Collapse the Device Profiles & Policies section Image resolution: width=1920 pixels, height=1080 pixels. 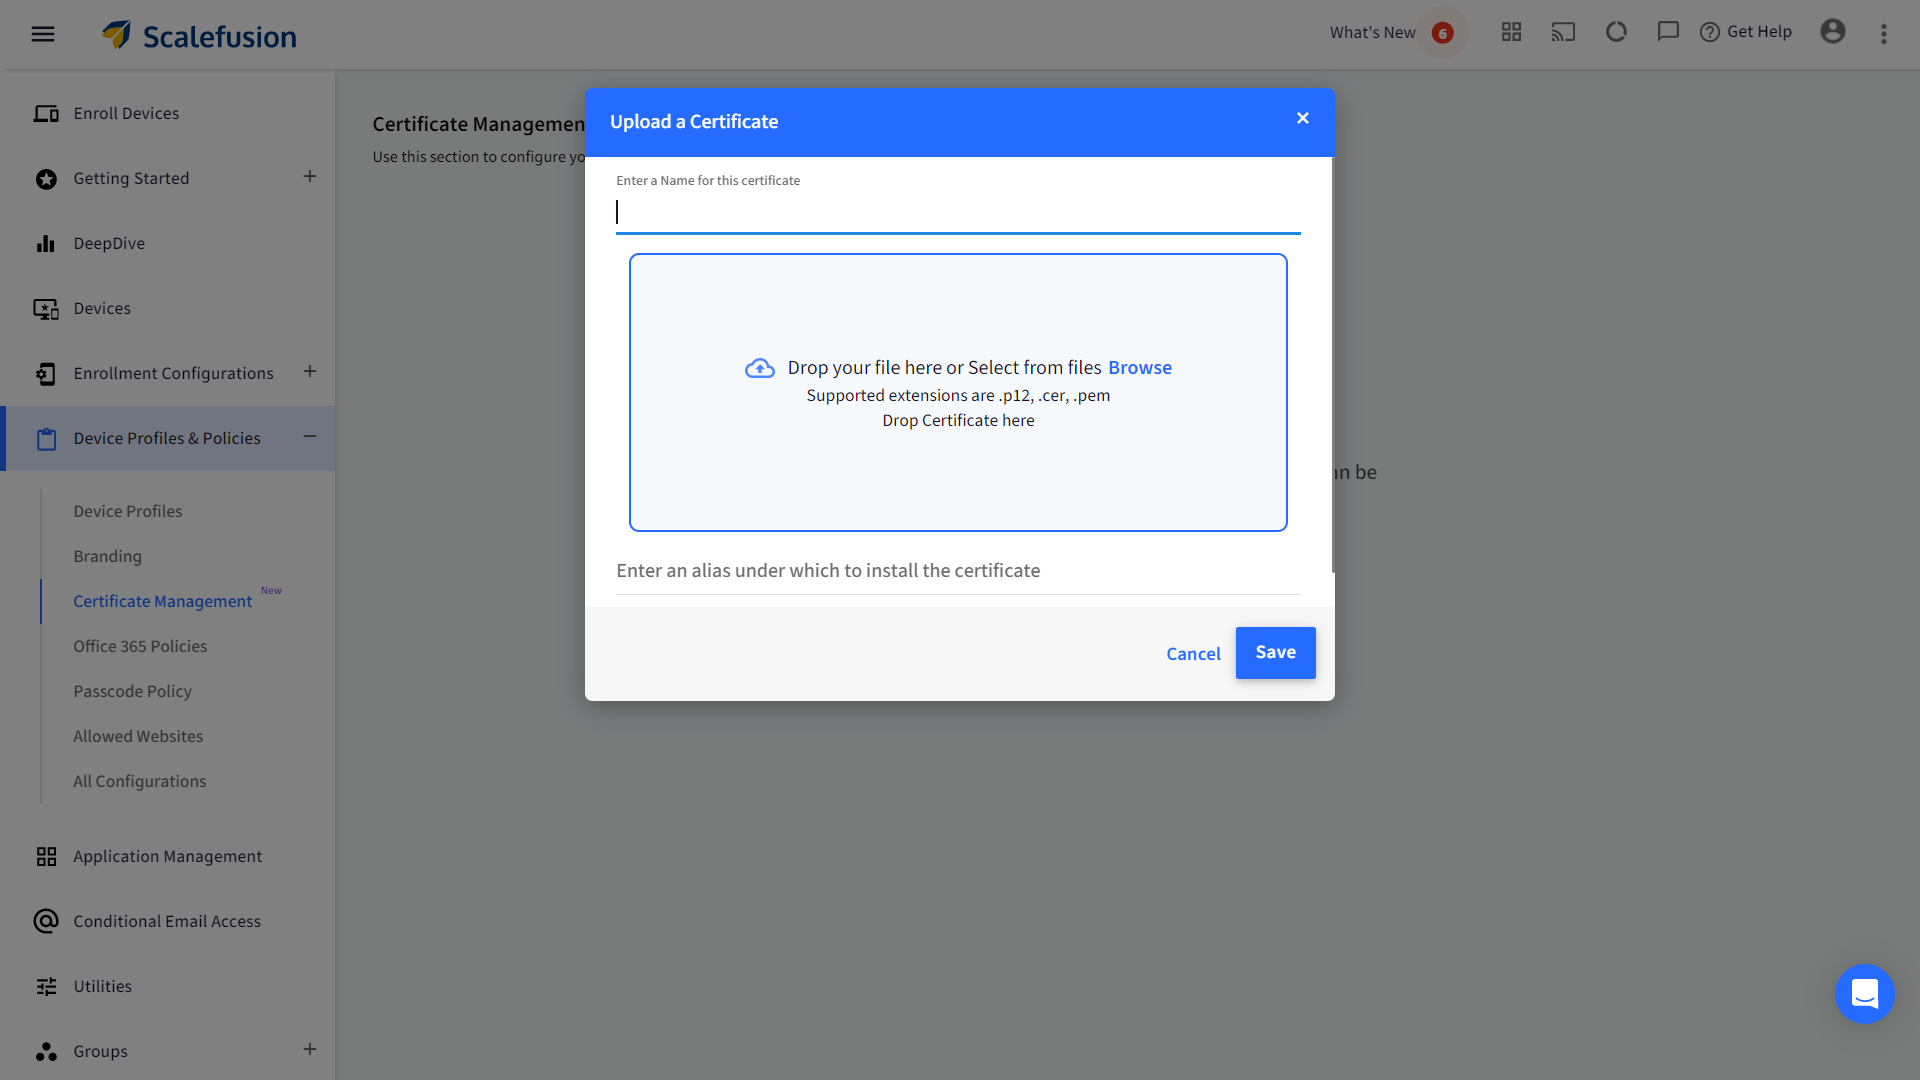pyautogui.click(x=310, y=437)
